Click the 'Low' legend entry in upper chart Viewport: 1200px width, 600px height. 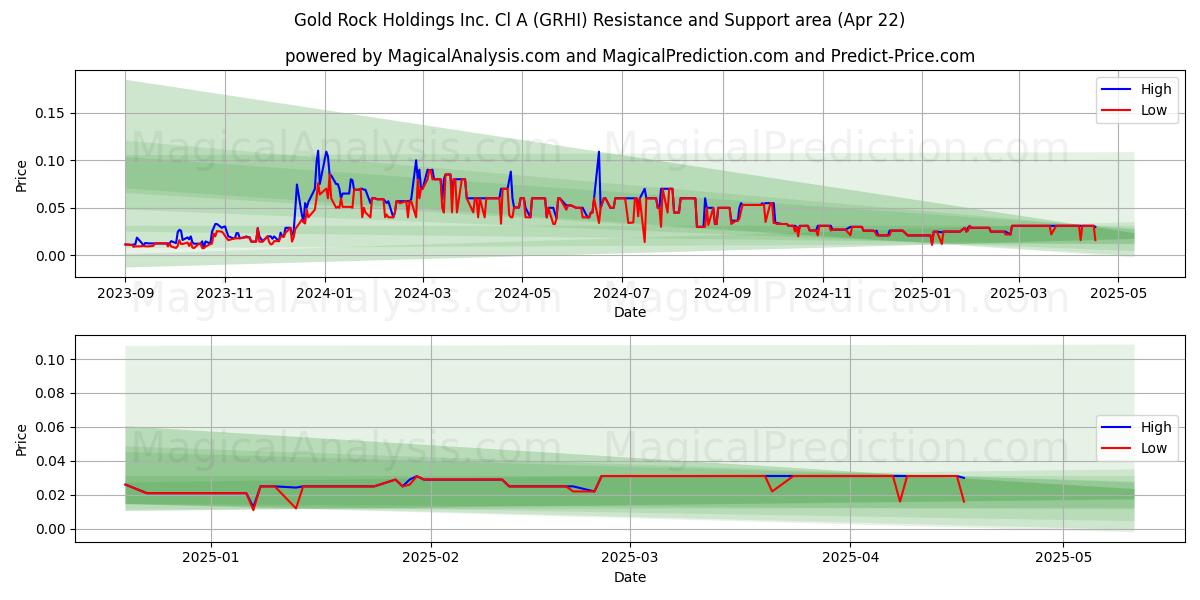pyautogui.click(x=1154, y=110)
